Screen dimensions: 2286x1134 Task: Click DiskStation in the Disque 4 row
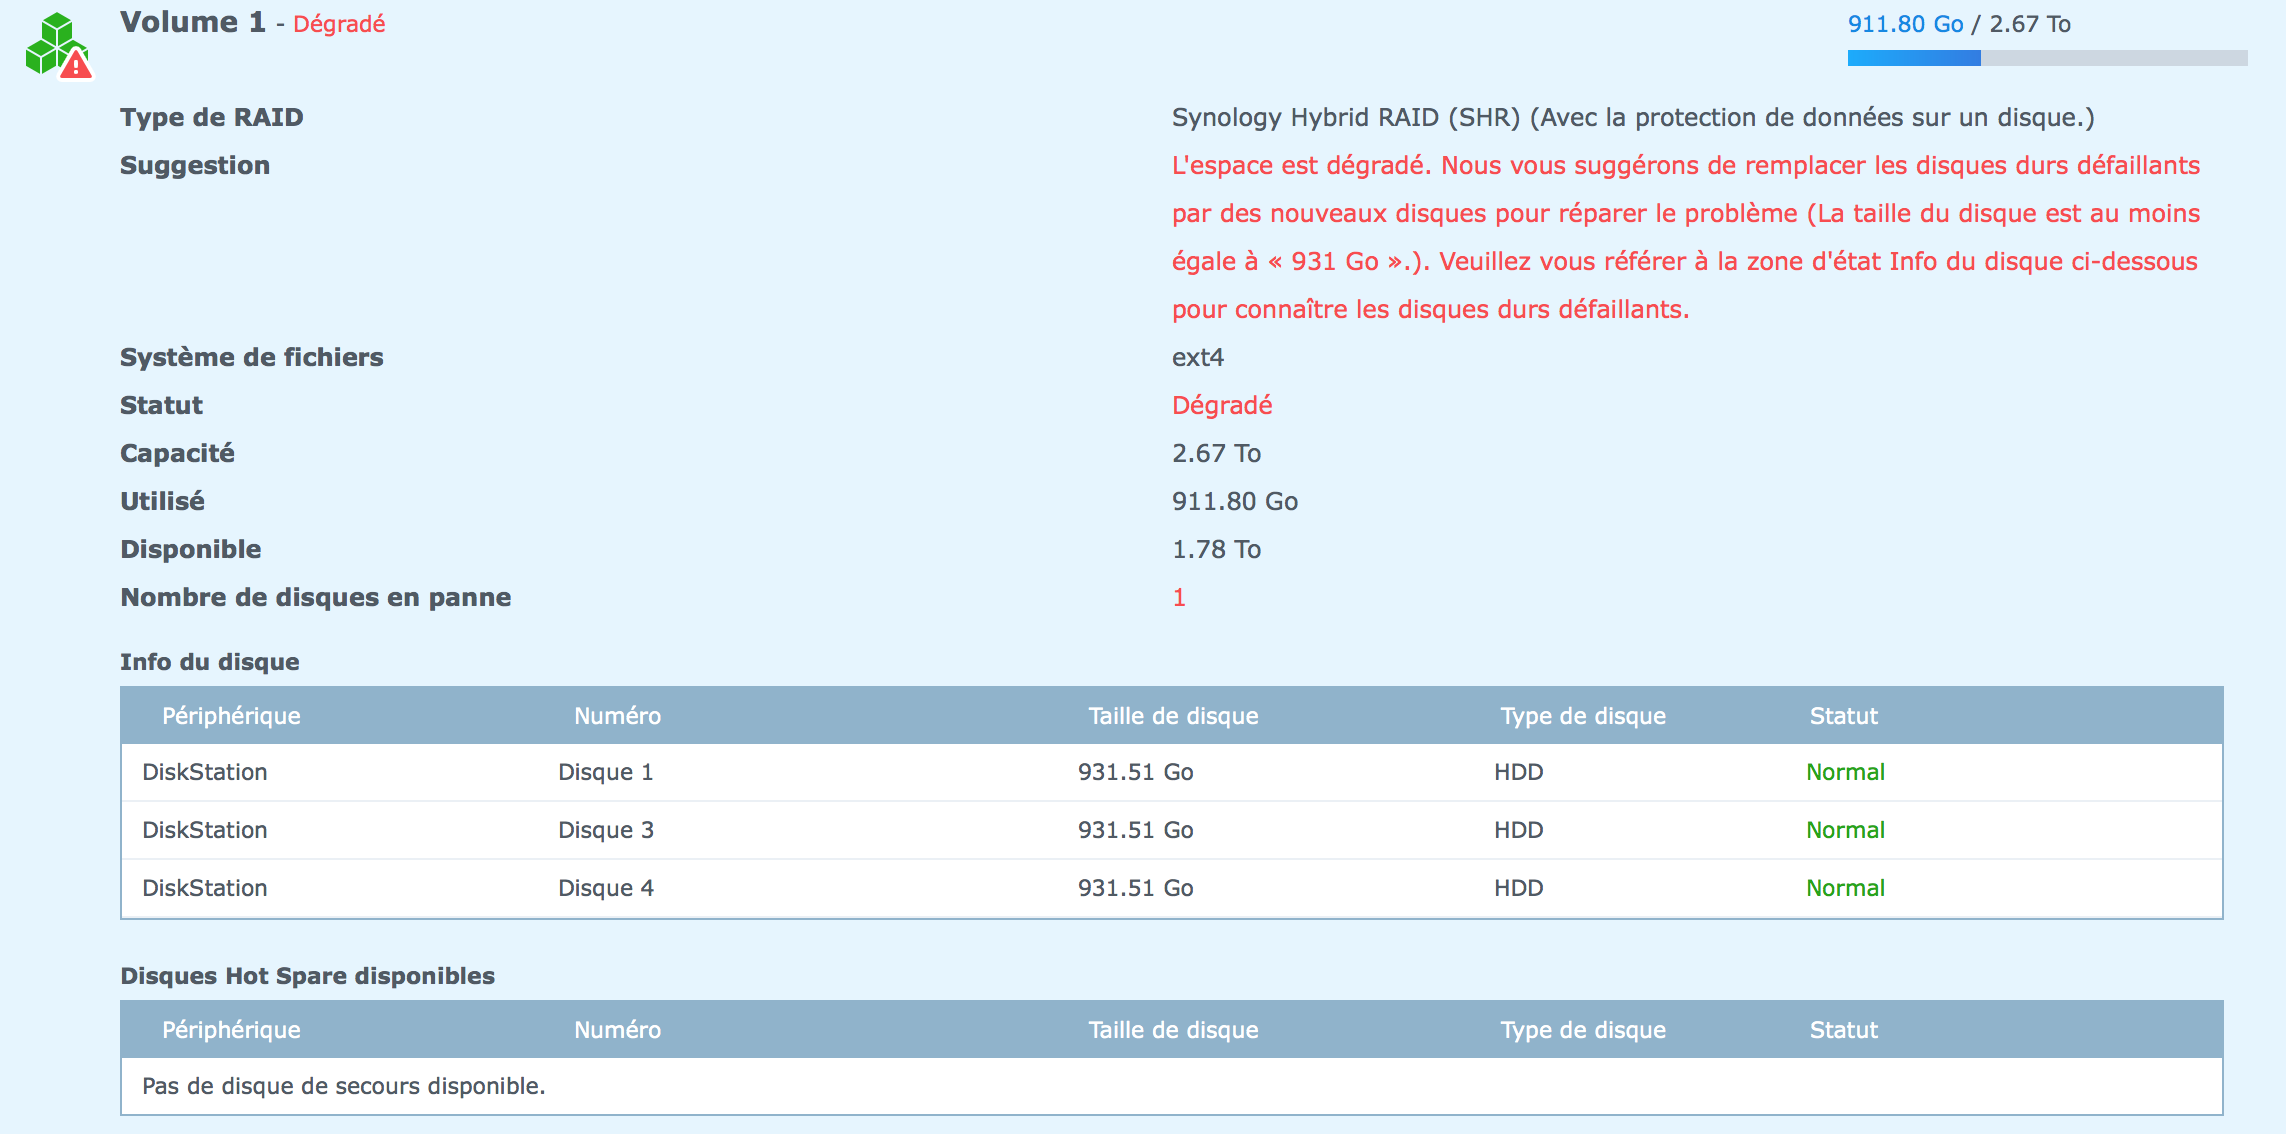(x=205, y=888)
